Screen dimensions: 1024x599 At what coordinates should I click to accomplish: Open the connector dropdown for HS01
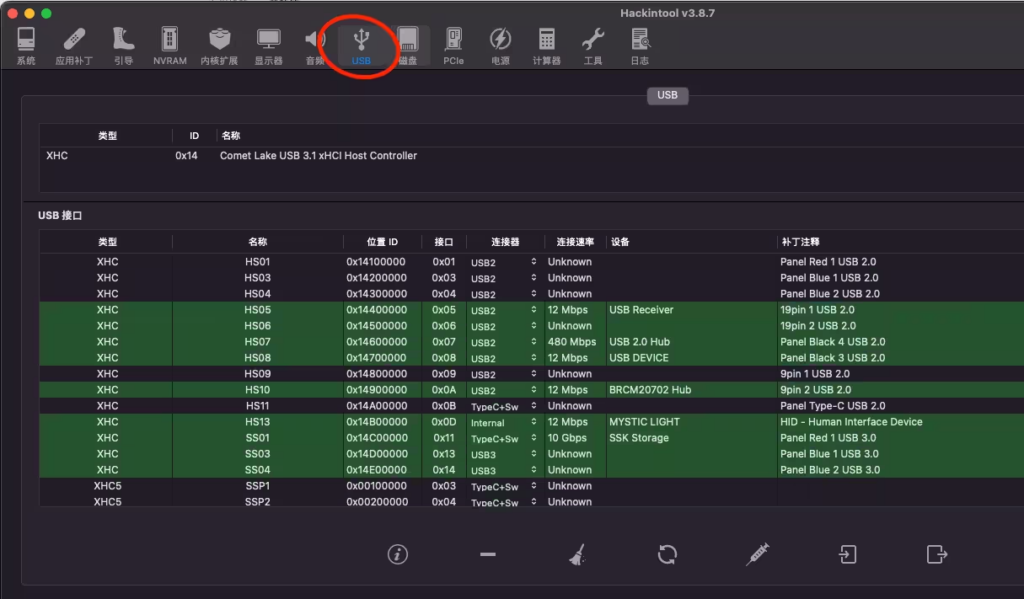504,262
